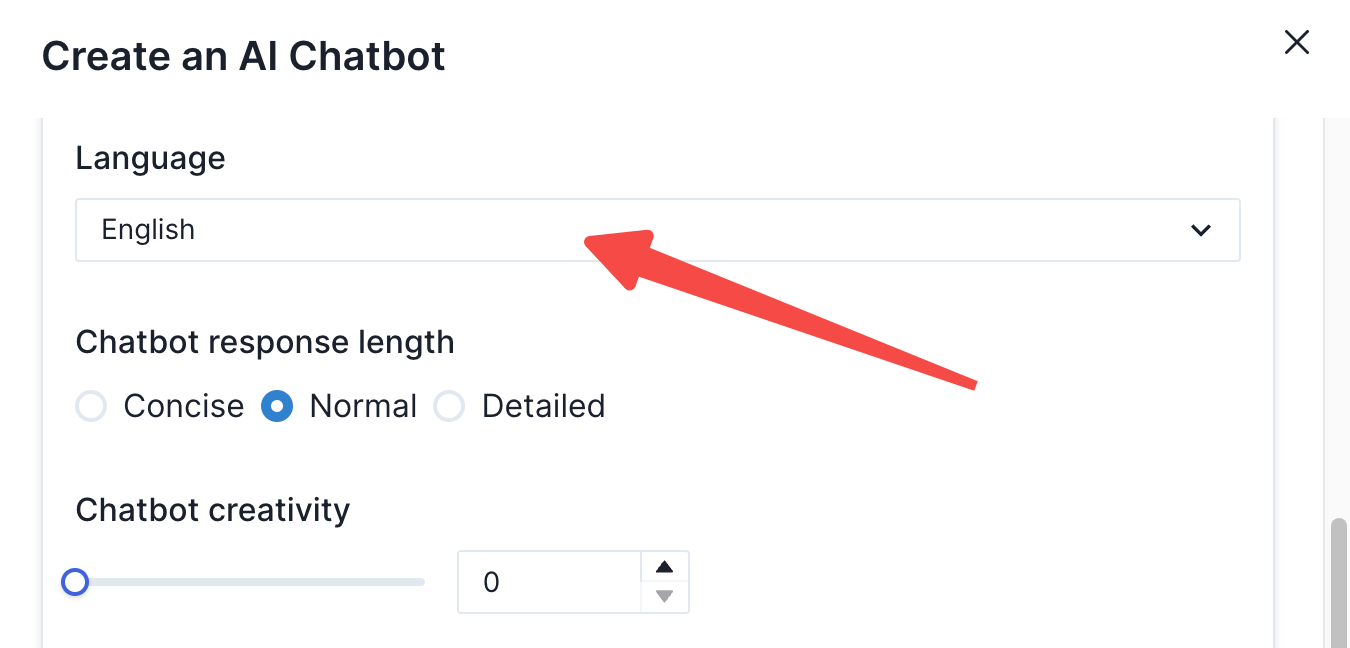Pick the Detailed radio button circle

(x=449, y=407)
